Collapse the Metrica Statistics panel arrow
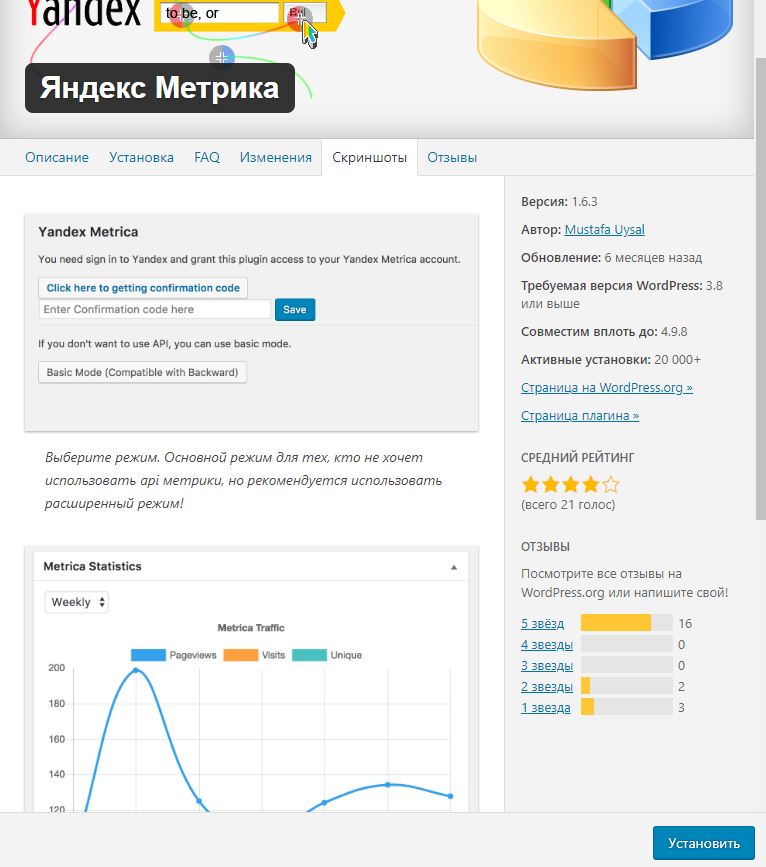766x867 pixels. point(453,567)
